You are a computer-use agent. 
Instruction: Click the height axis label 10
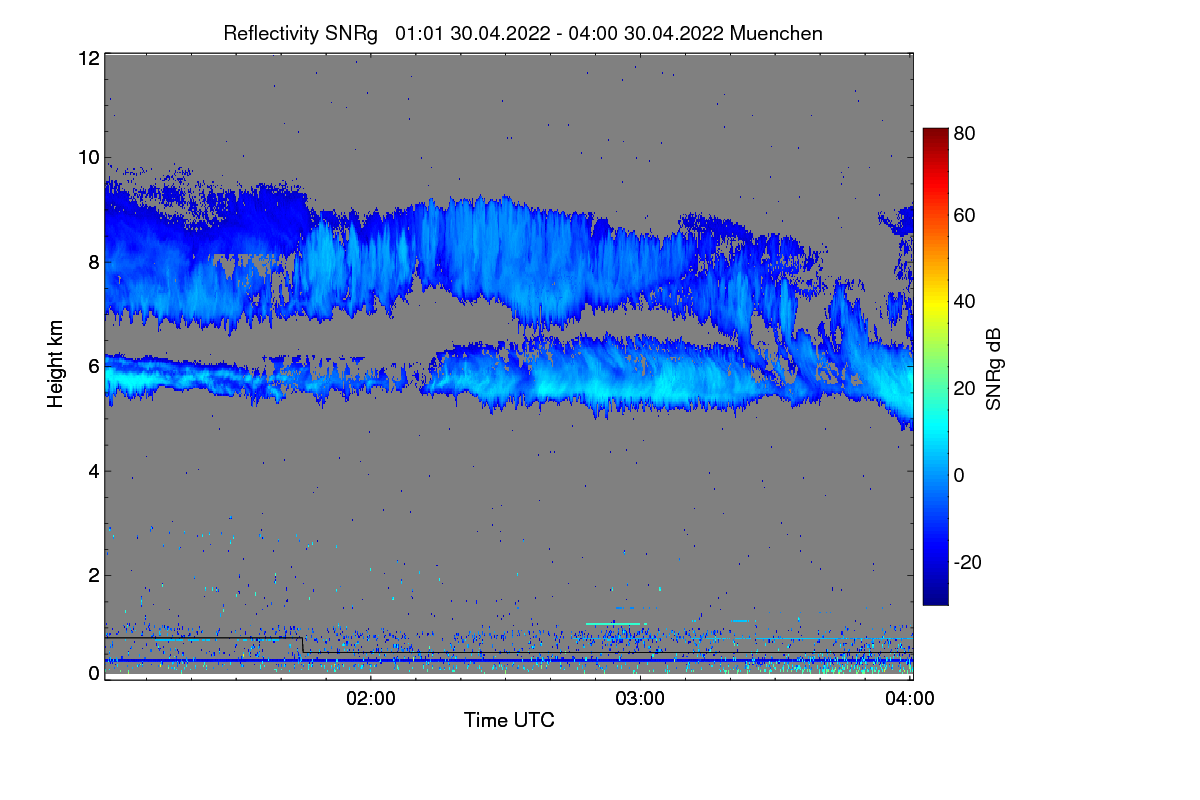88,157
